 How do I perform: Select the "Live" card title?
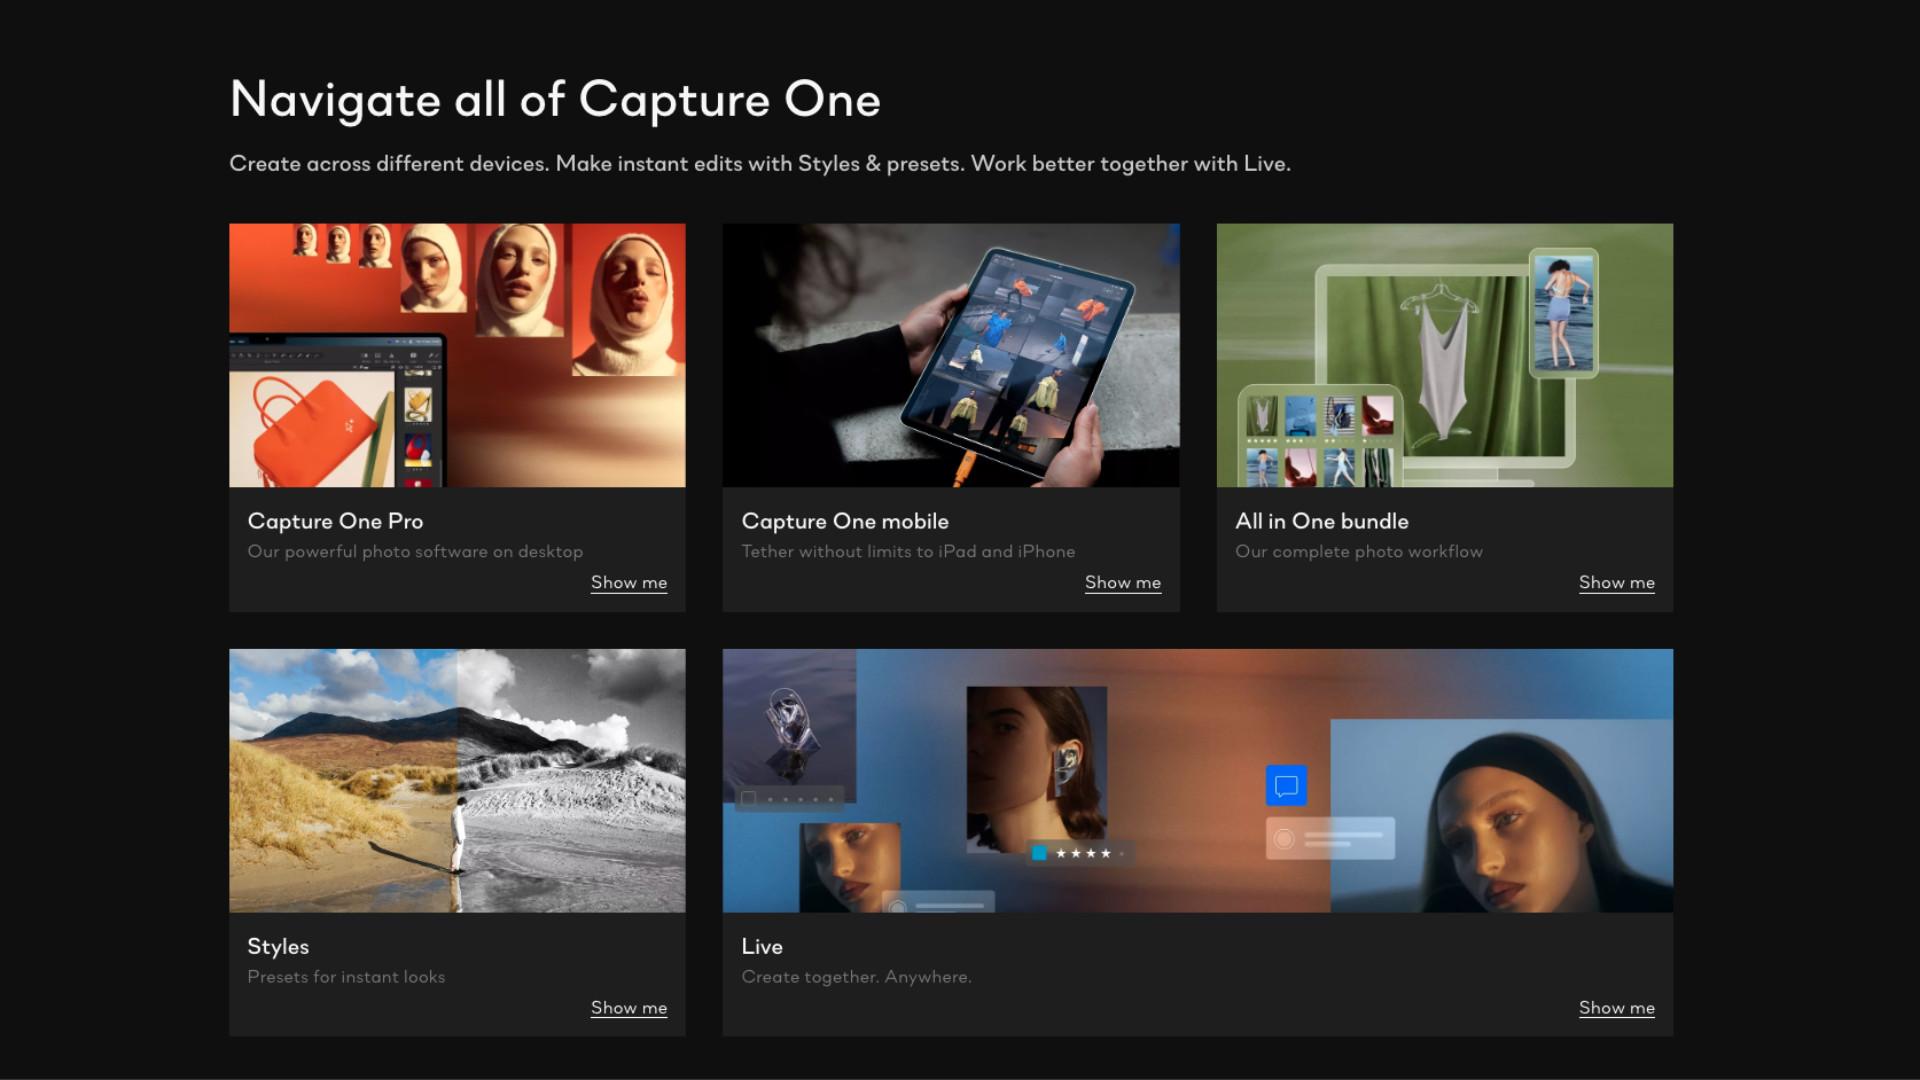pyautogui.click(x=762, y=947)
